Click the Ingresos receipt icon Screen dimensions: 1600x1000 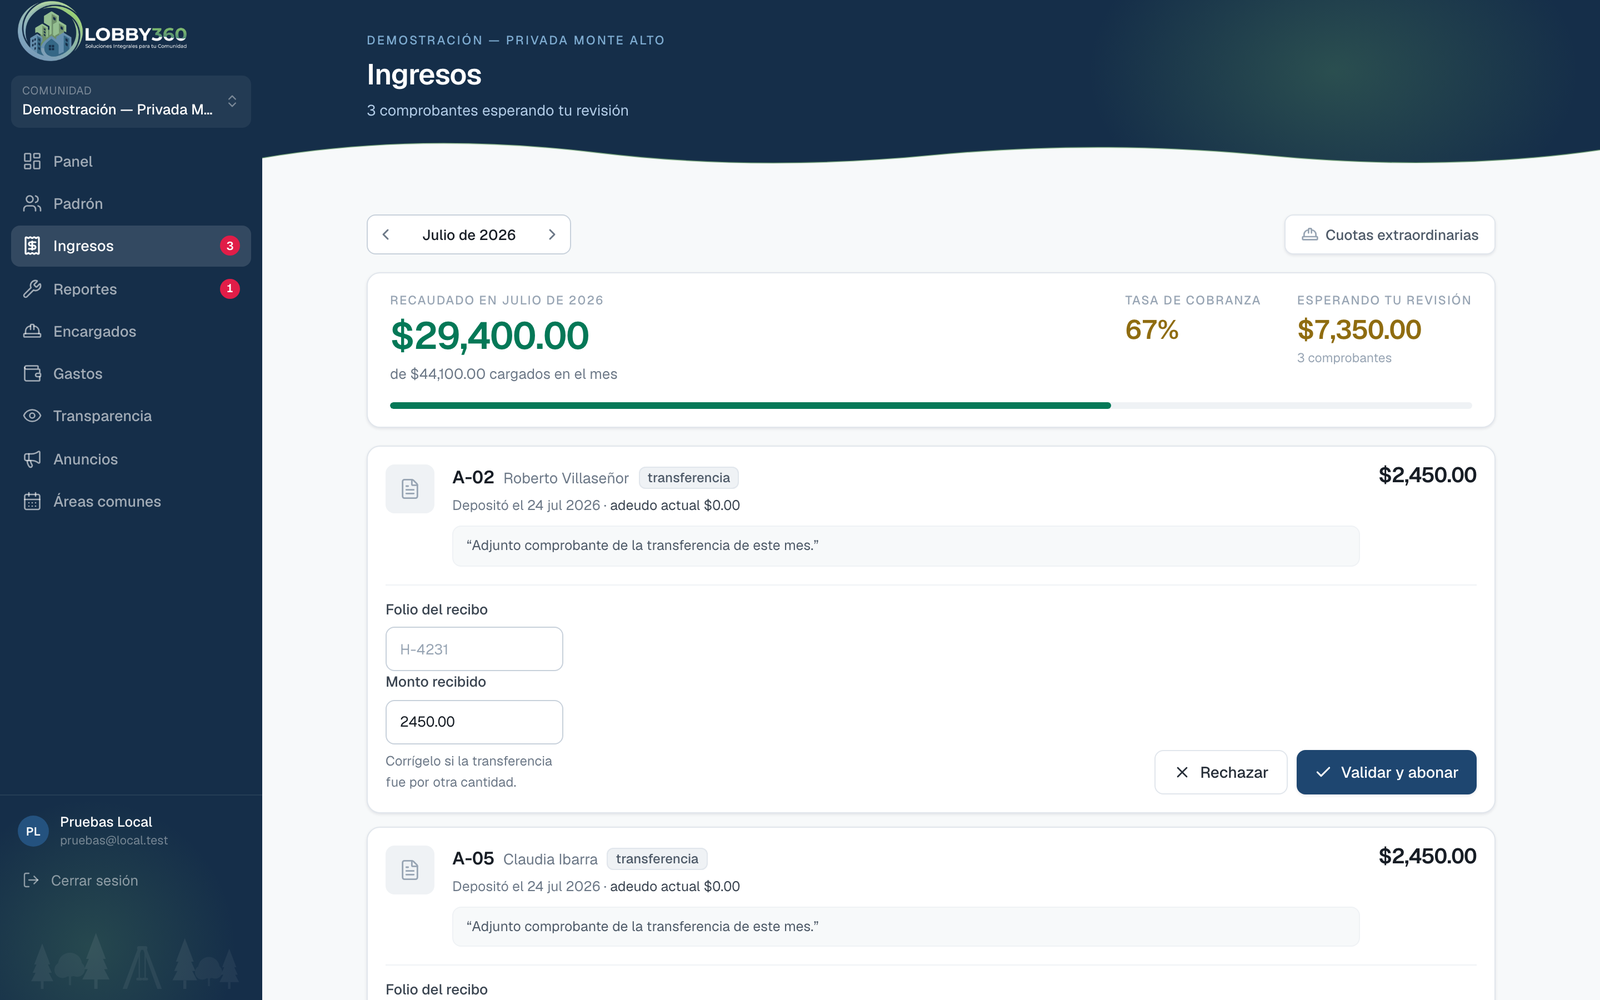pos(32,246)
